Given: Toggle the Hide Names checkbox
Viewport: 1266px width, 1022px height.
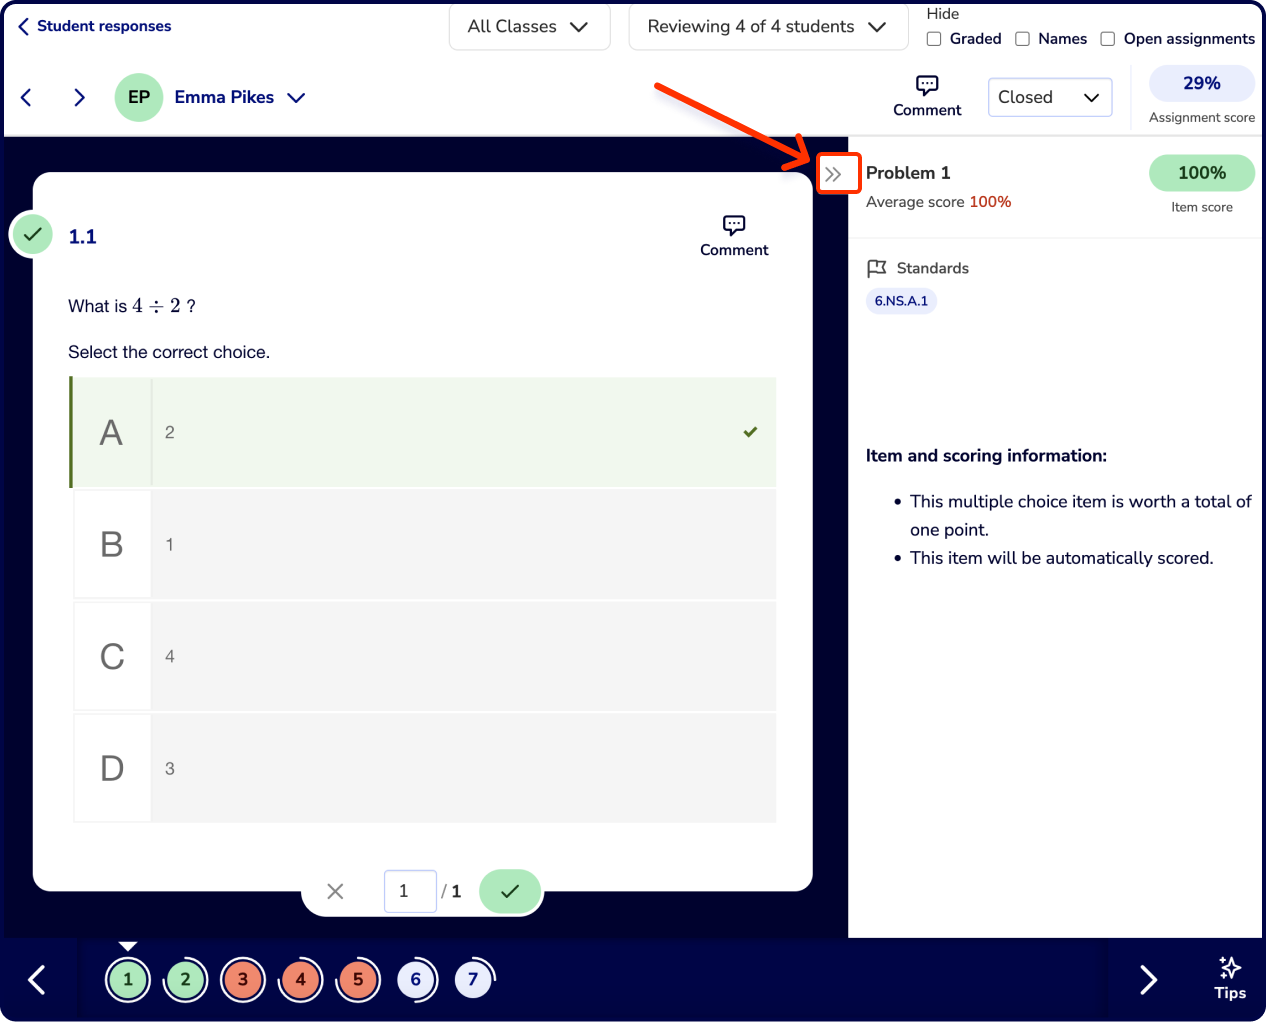Looking at the screenshot, I should [1023, 39].
